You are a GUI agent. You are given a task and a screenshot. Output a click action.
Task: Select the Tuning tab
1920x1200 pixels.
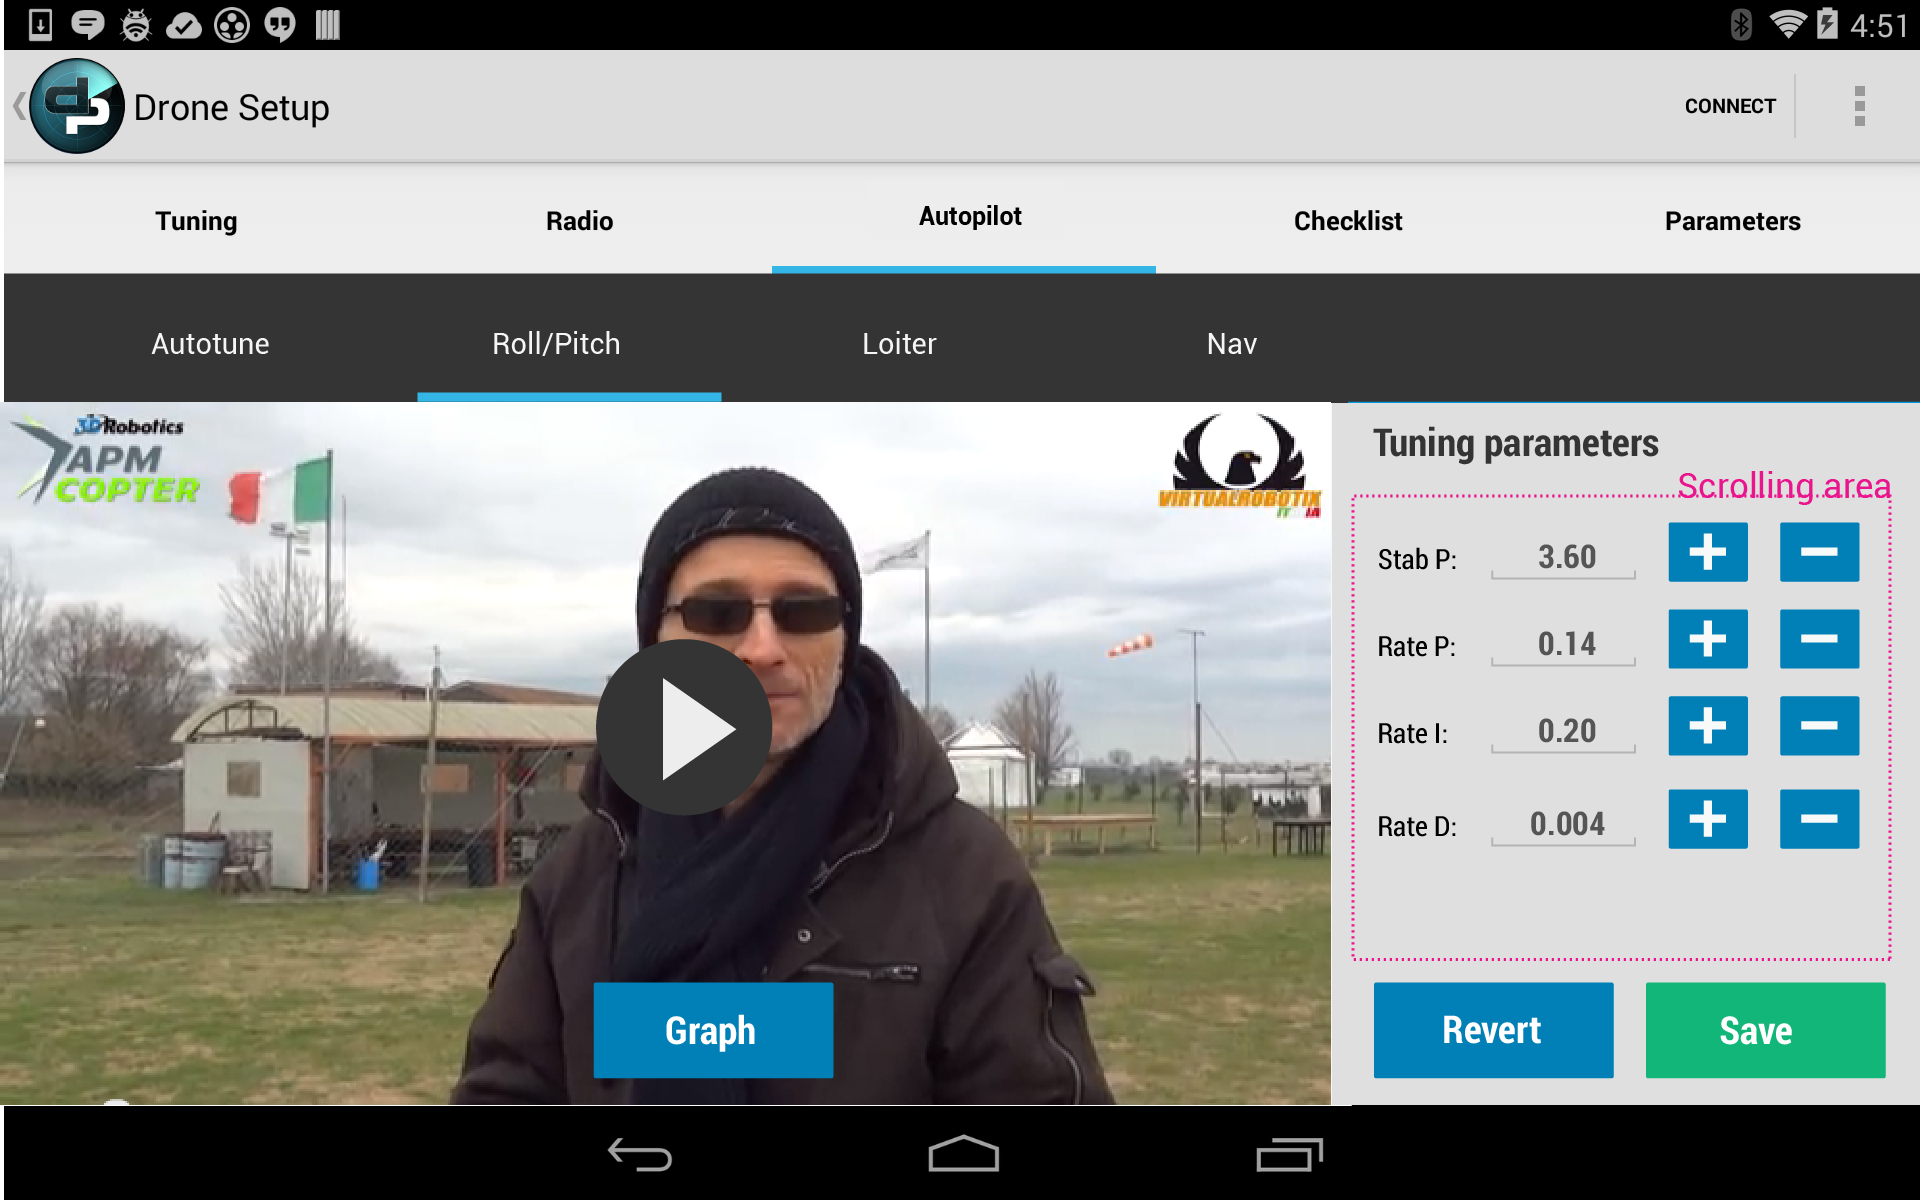194,218
